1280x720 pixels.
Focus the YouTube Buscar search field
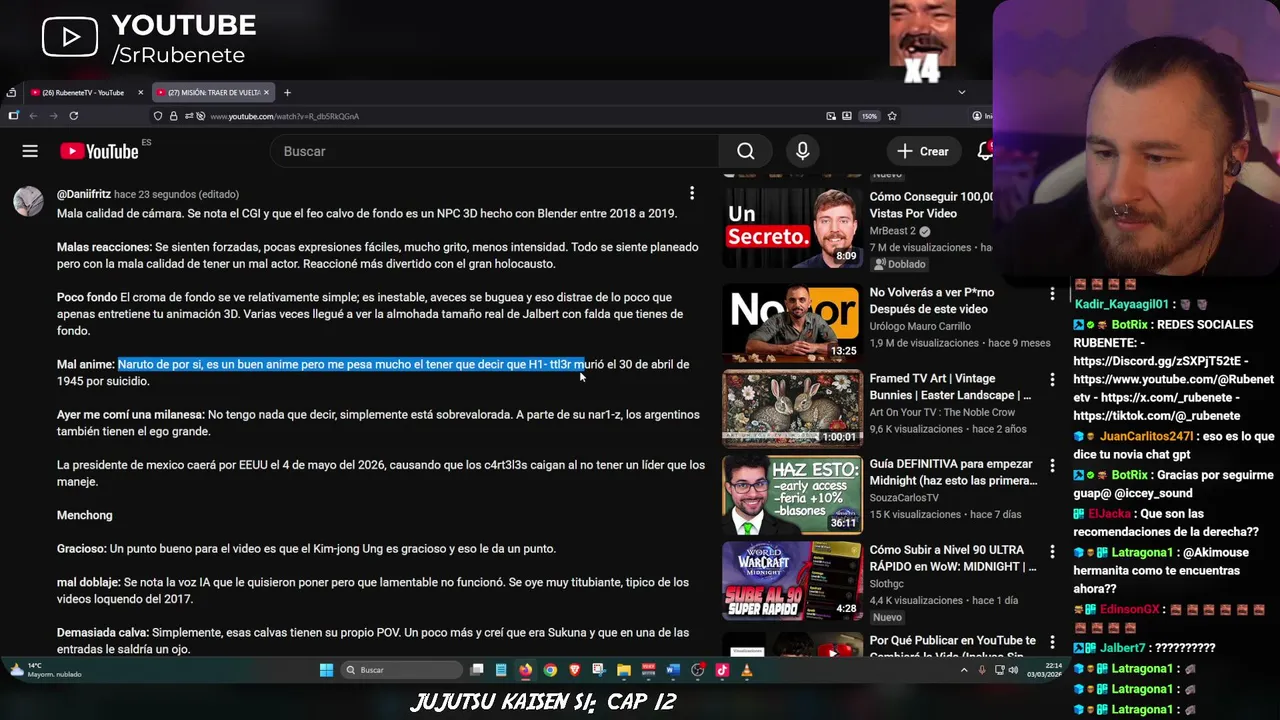point(494,151)
